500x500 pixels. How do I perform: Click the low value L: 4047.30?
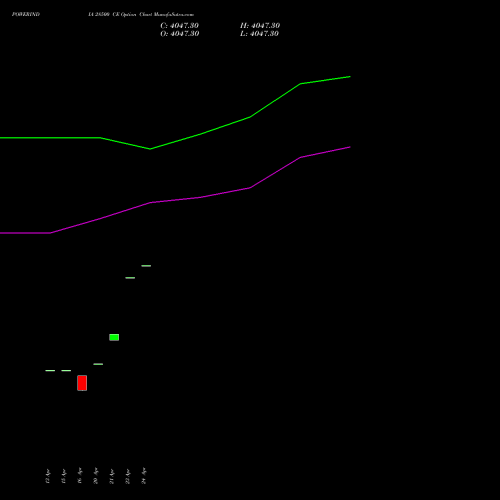click(x=259, y=34)
